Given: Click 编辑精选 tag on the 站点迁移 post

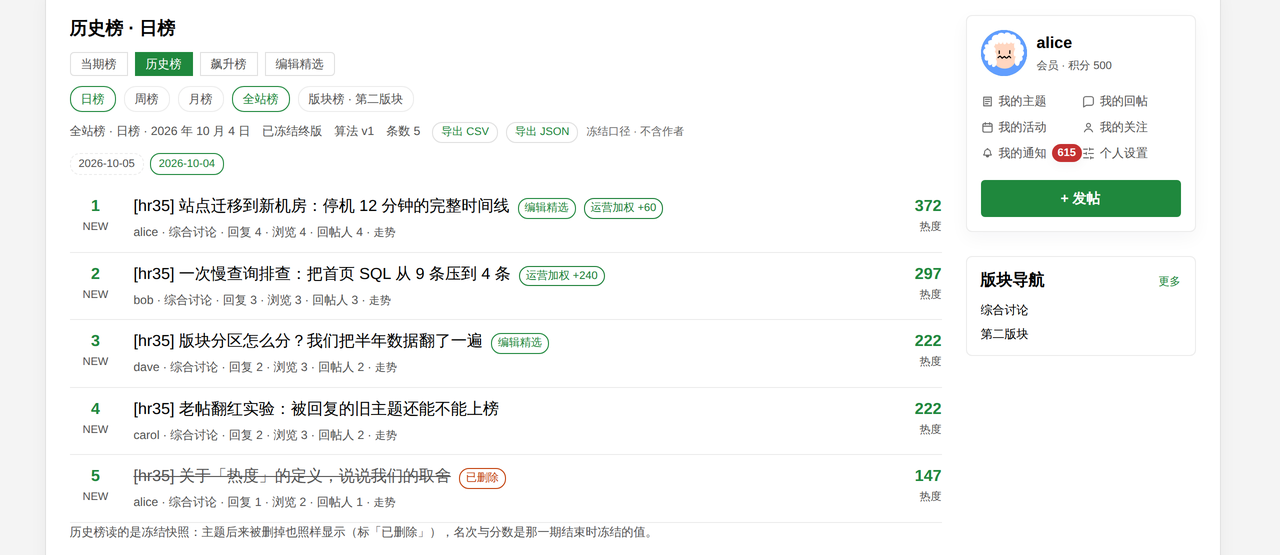Looking at the screenshot, I should (x=547, y=208).
